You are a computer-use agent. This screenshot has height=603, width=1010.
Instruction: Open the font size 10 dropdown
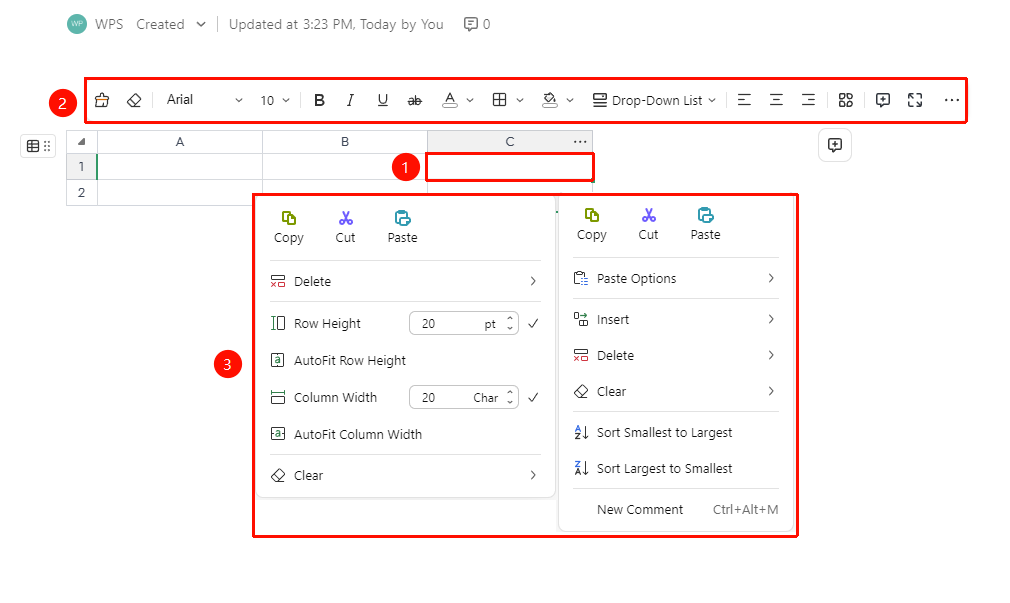[x=275, y=100]
